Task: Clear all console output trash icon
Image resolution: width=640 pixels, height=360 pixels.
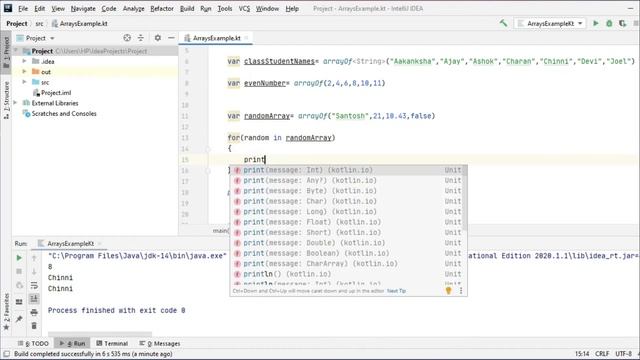Action: [34, 326]
